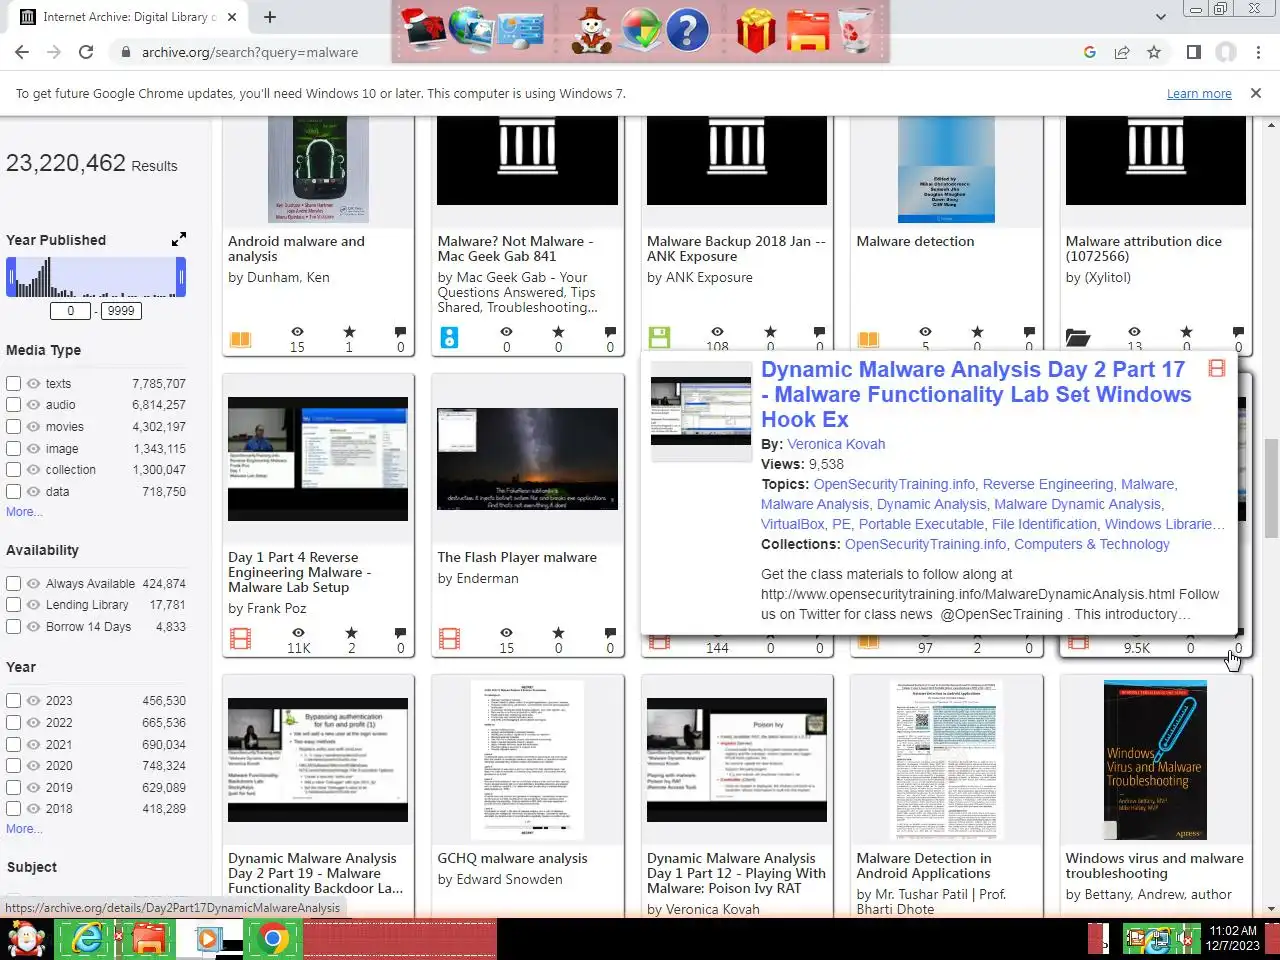
Task: Open the Computers & Technology collection link
Action: click(1092, 544)
